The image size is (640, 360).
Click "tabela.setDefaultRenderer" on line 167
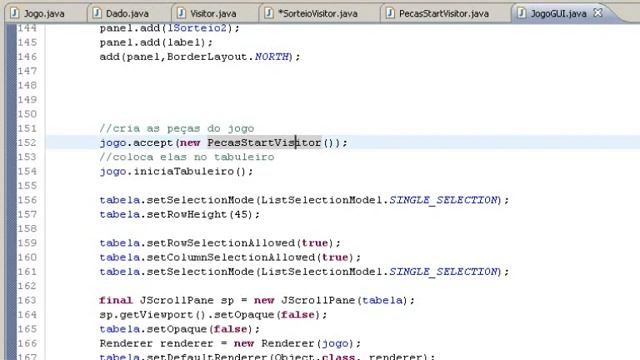tap(183, 356)
